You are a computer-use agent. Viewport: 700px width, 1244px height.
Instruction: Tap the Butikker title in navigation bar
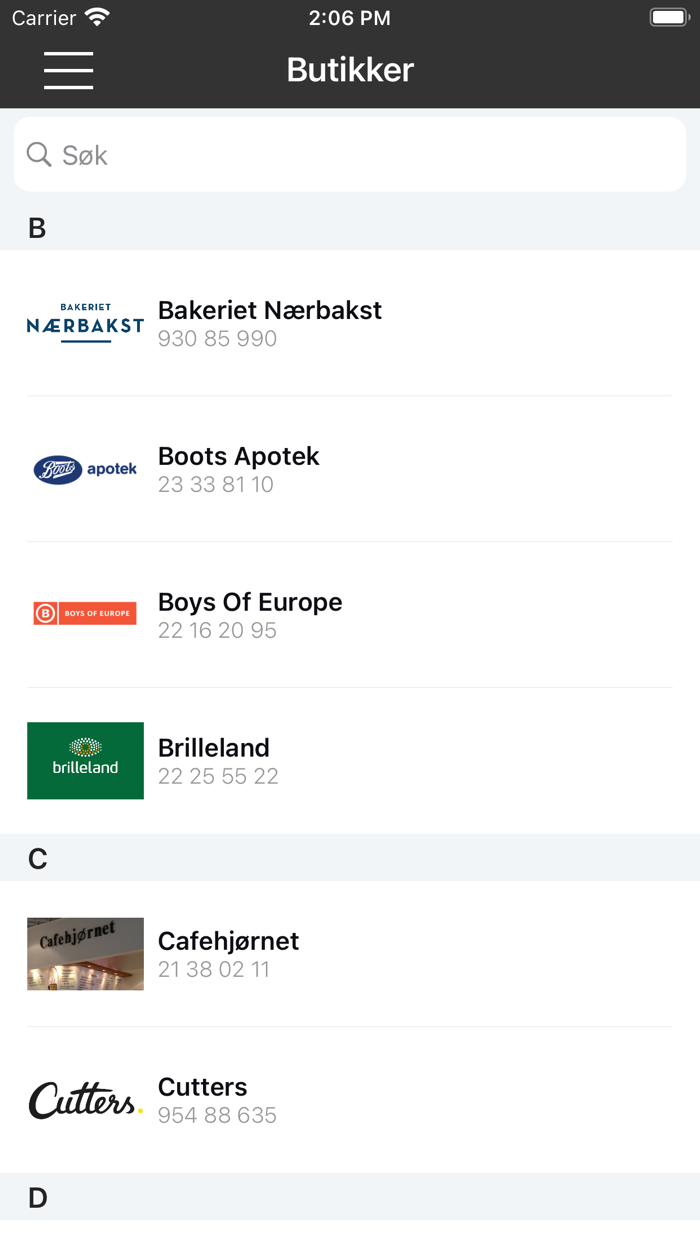[x=349, y=70]
